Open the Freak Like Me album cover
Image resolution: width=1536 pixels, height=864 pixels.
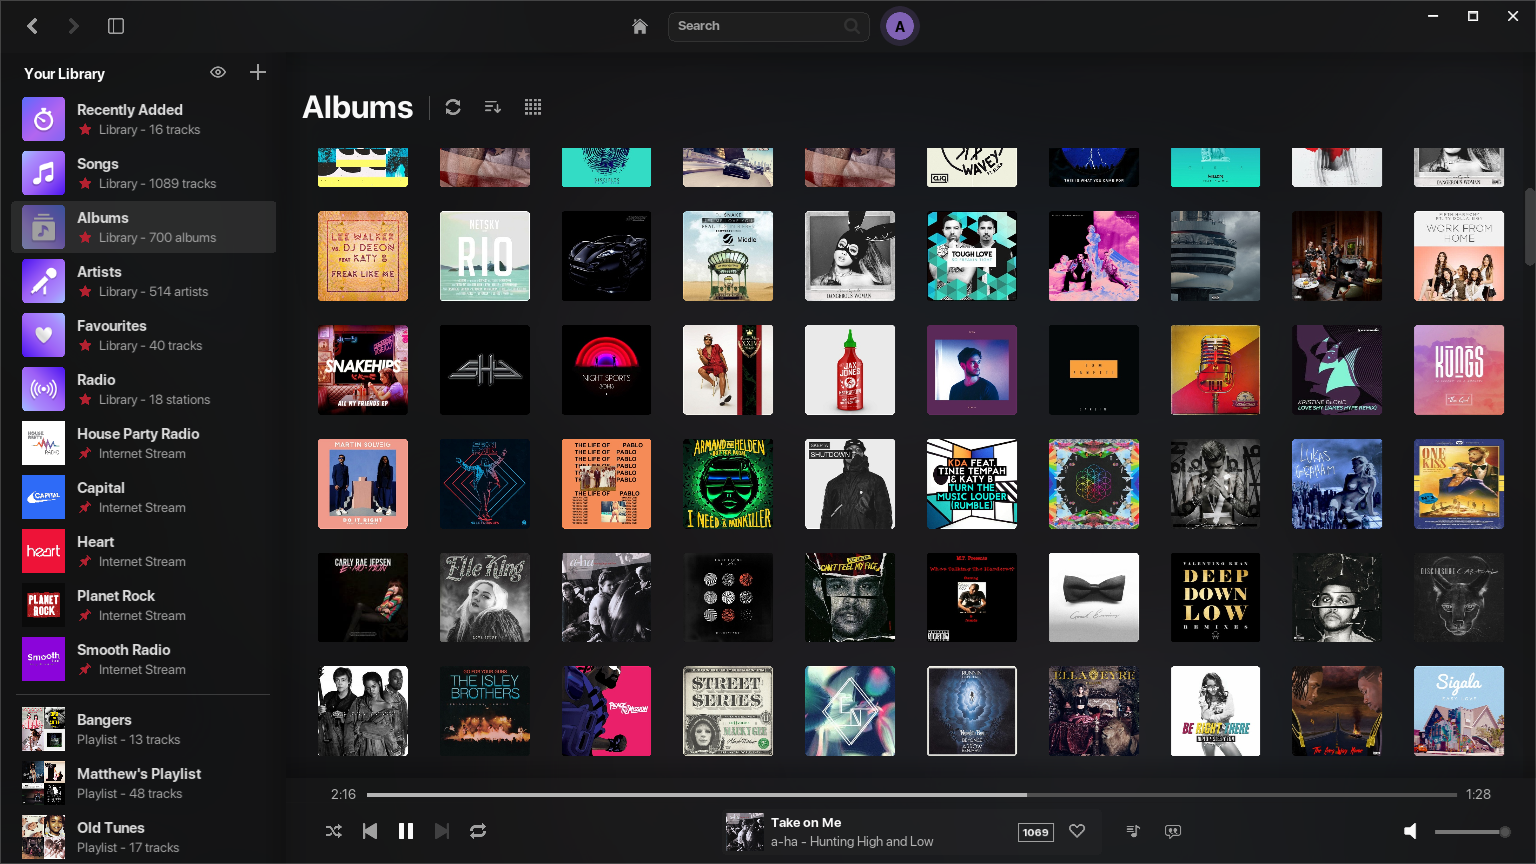363,256
